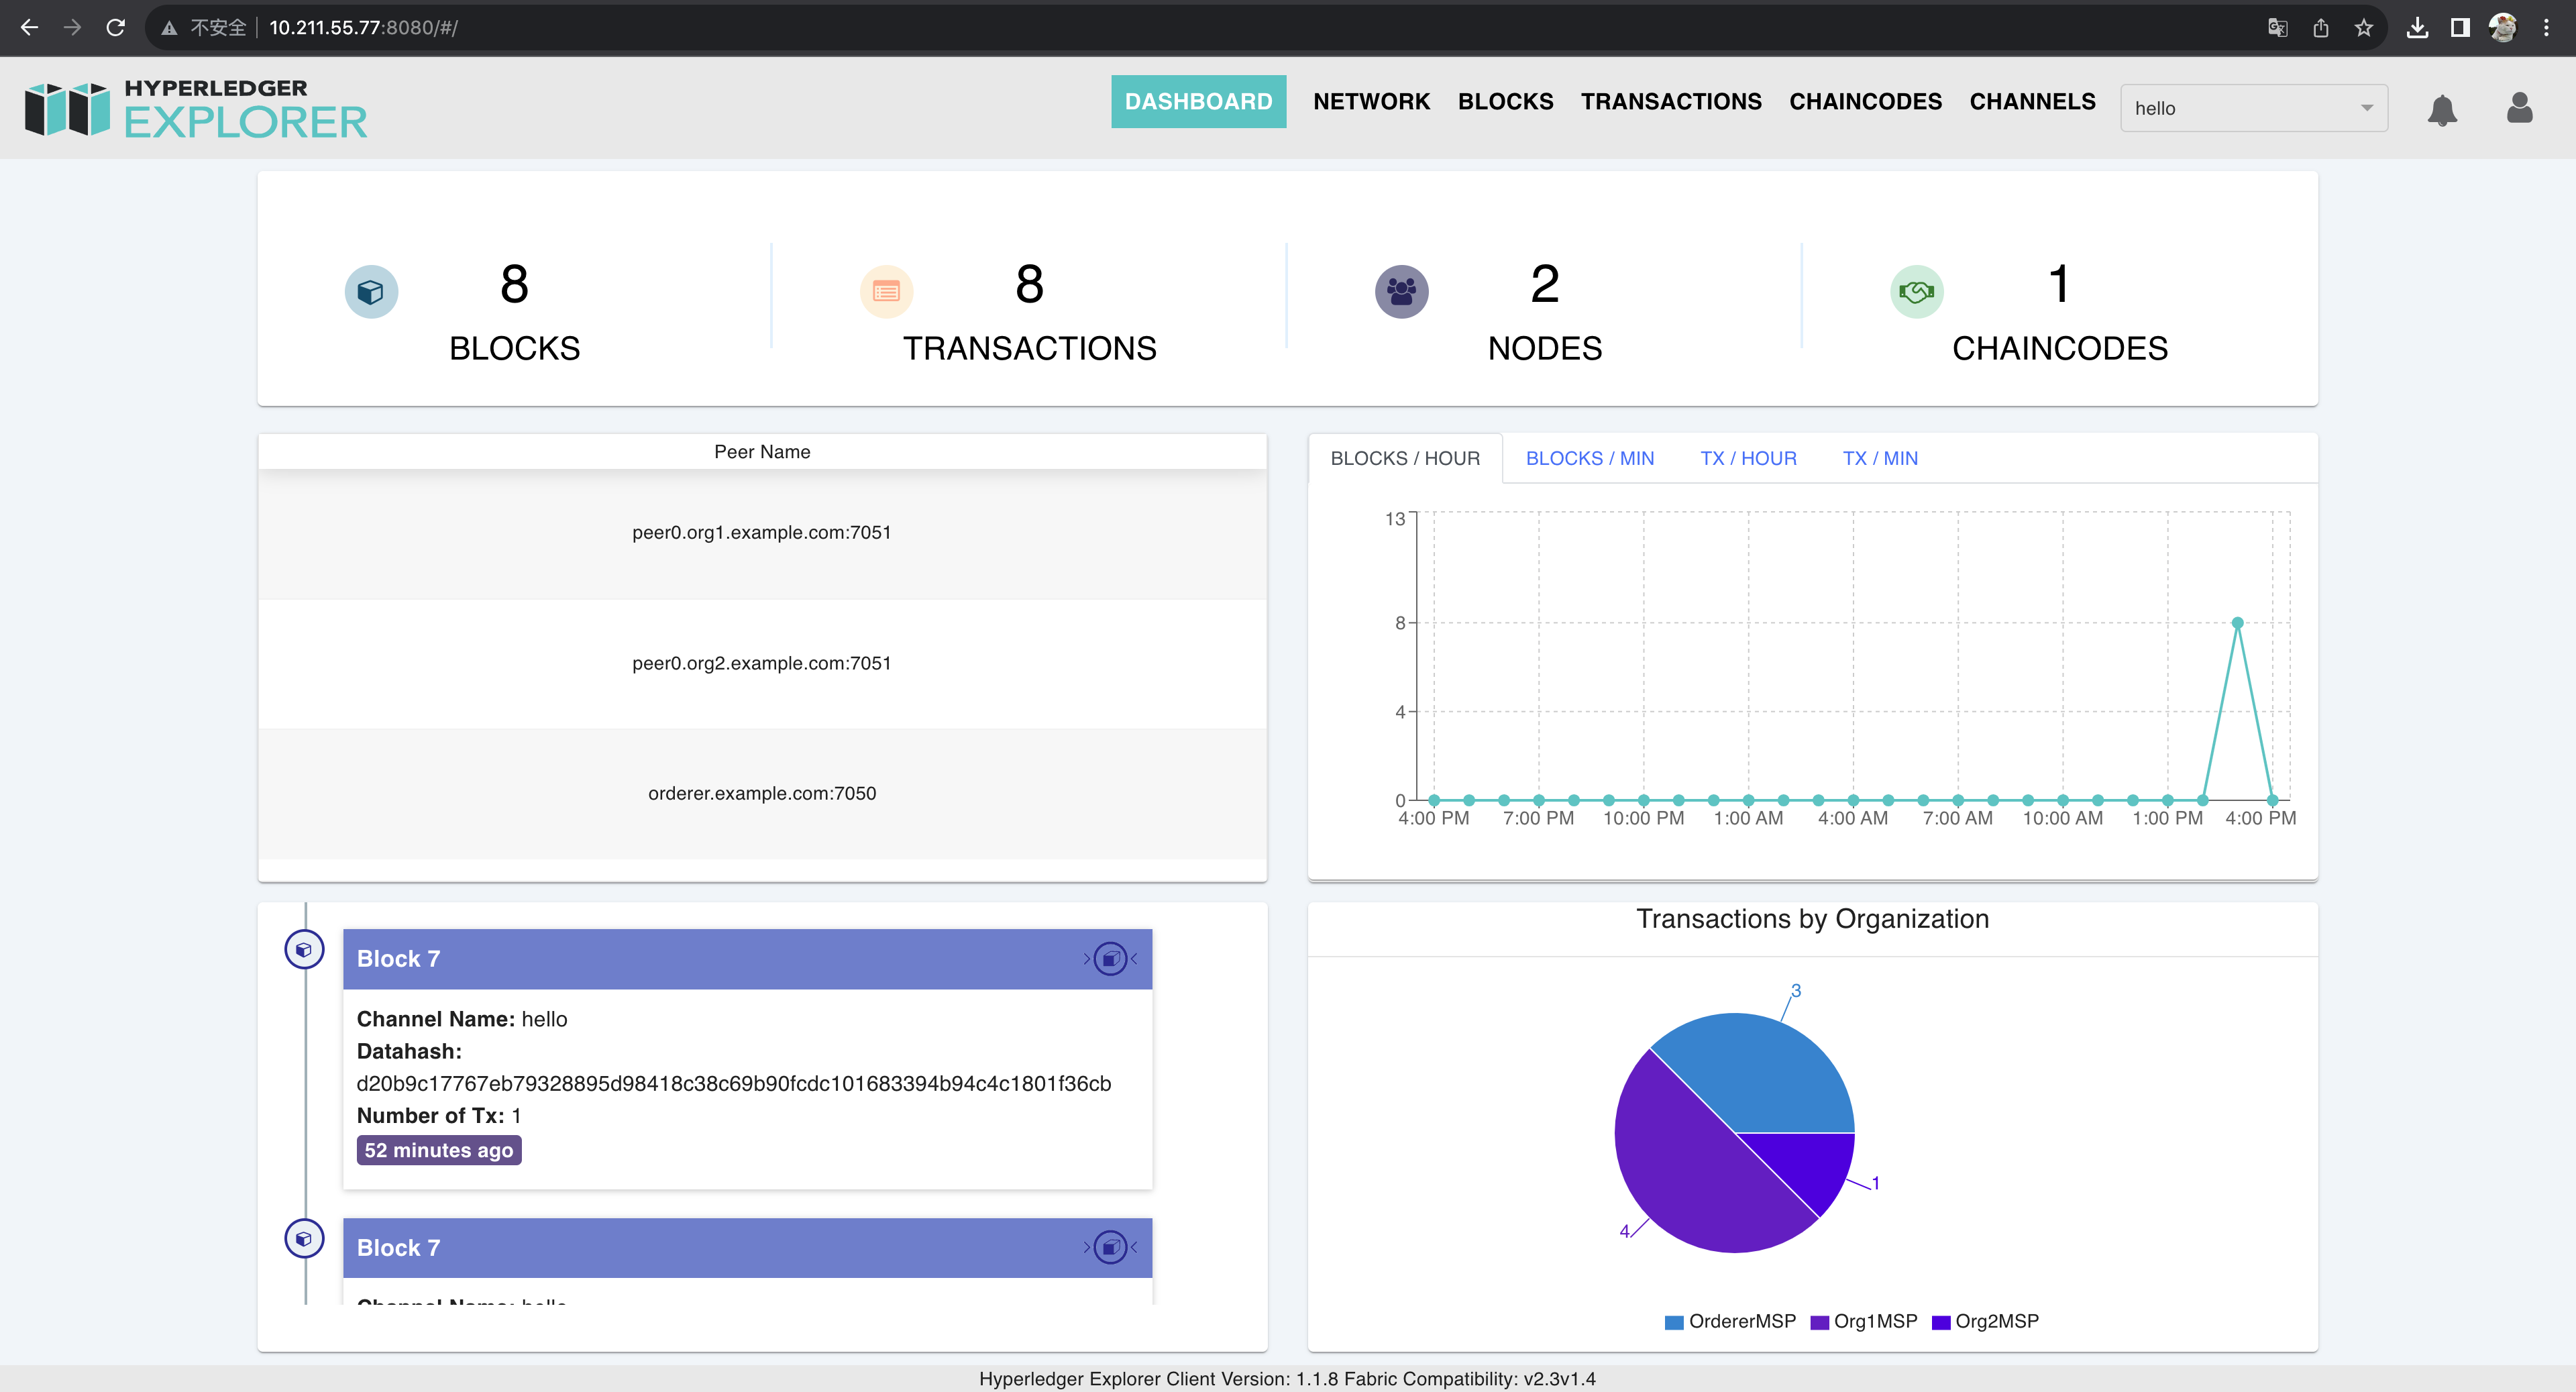Navigate to CHANNELS page
The height and width of the screenshot is (1392, 2576).
[2032, 101]
